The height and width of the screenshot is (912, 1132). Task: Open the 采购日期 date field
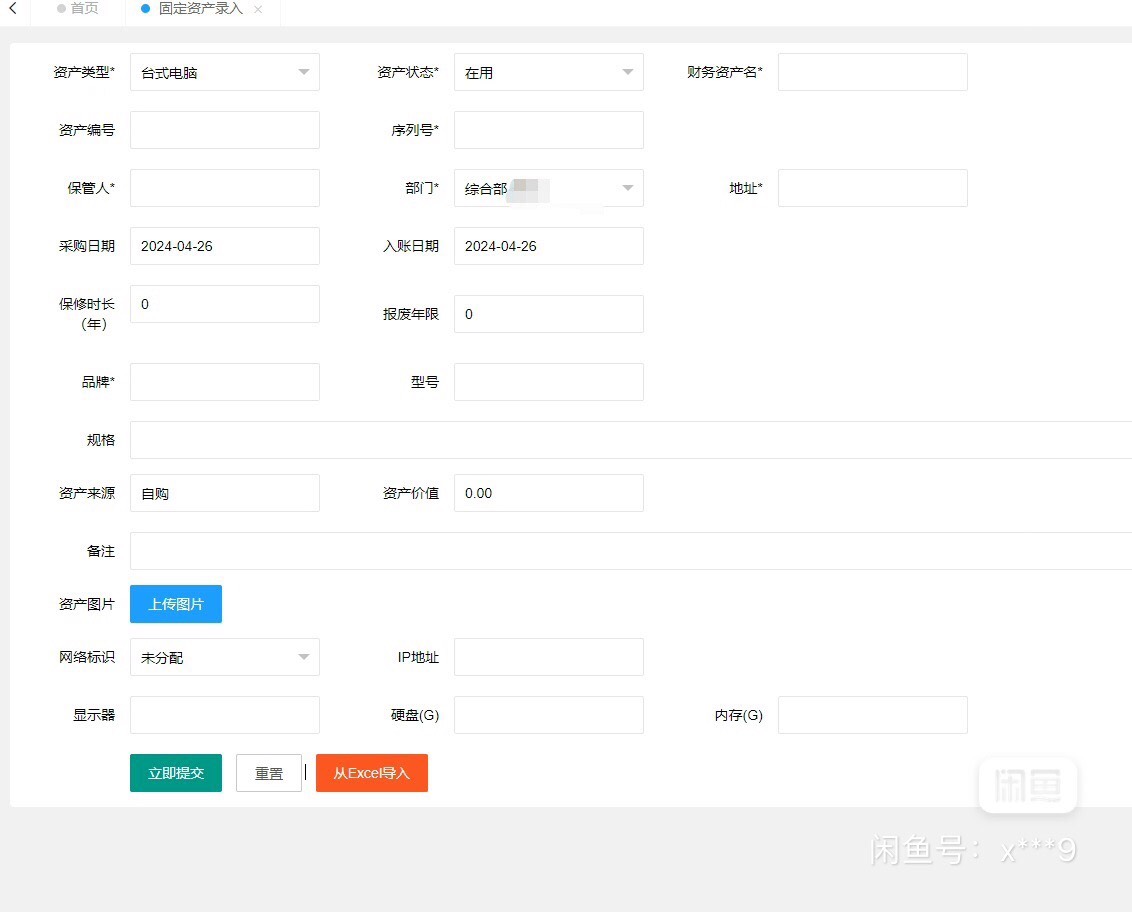click(x=224, y=246)
